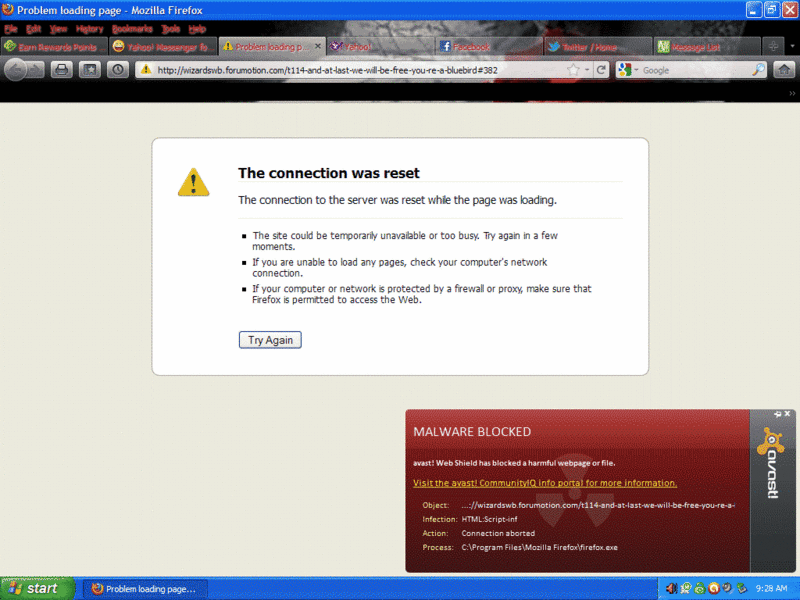Click the yellow warning triangle on error page
The height and width of the screenshot is (600, 800).
point(193,182)
